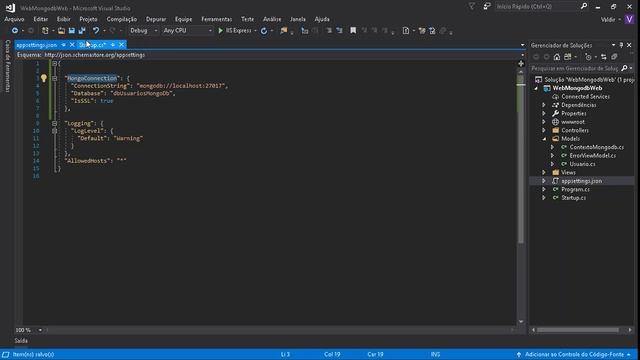Collapse the LogLevel JSON block
Image resolution: width=640 pixels, height=360 pixels.
[54, 131]
